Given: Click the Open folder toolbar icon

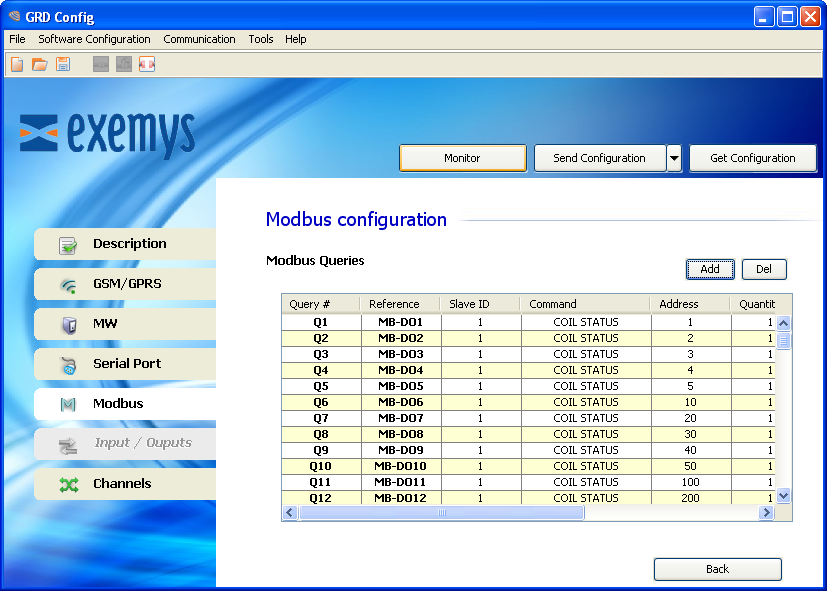Looking at the screenshot, I should [x=40, y=65].
